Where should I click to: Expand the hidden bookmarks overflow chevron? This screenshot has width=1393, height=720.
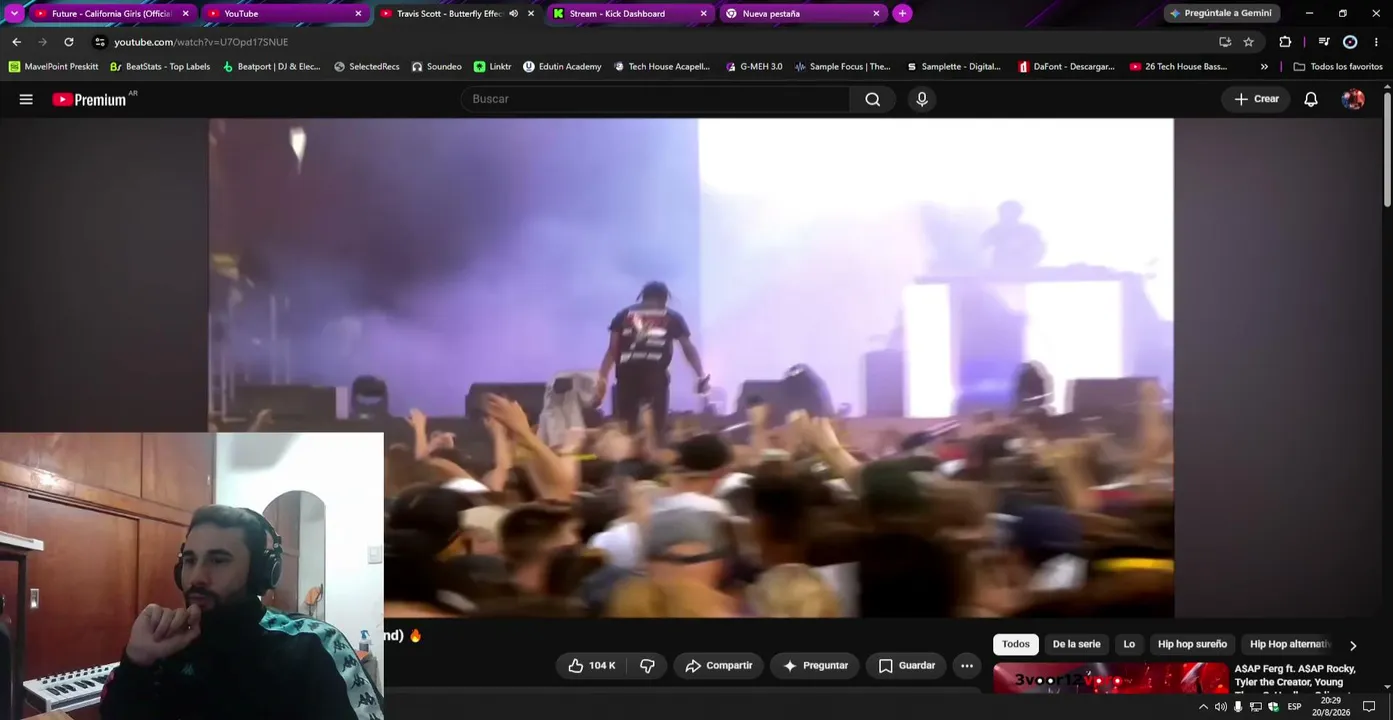pyautogui.click(x=1264, y=67)
